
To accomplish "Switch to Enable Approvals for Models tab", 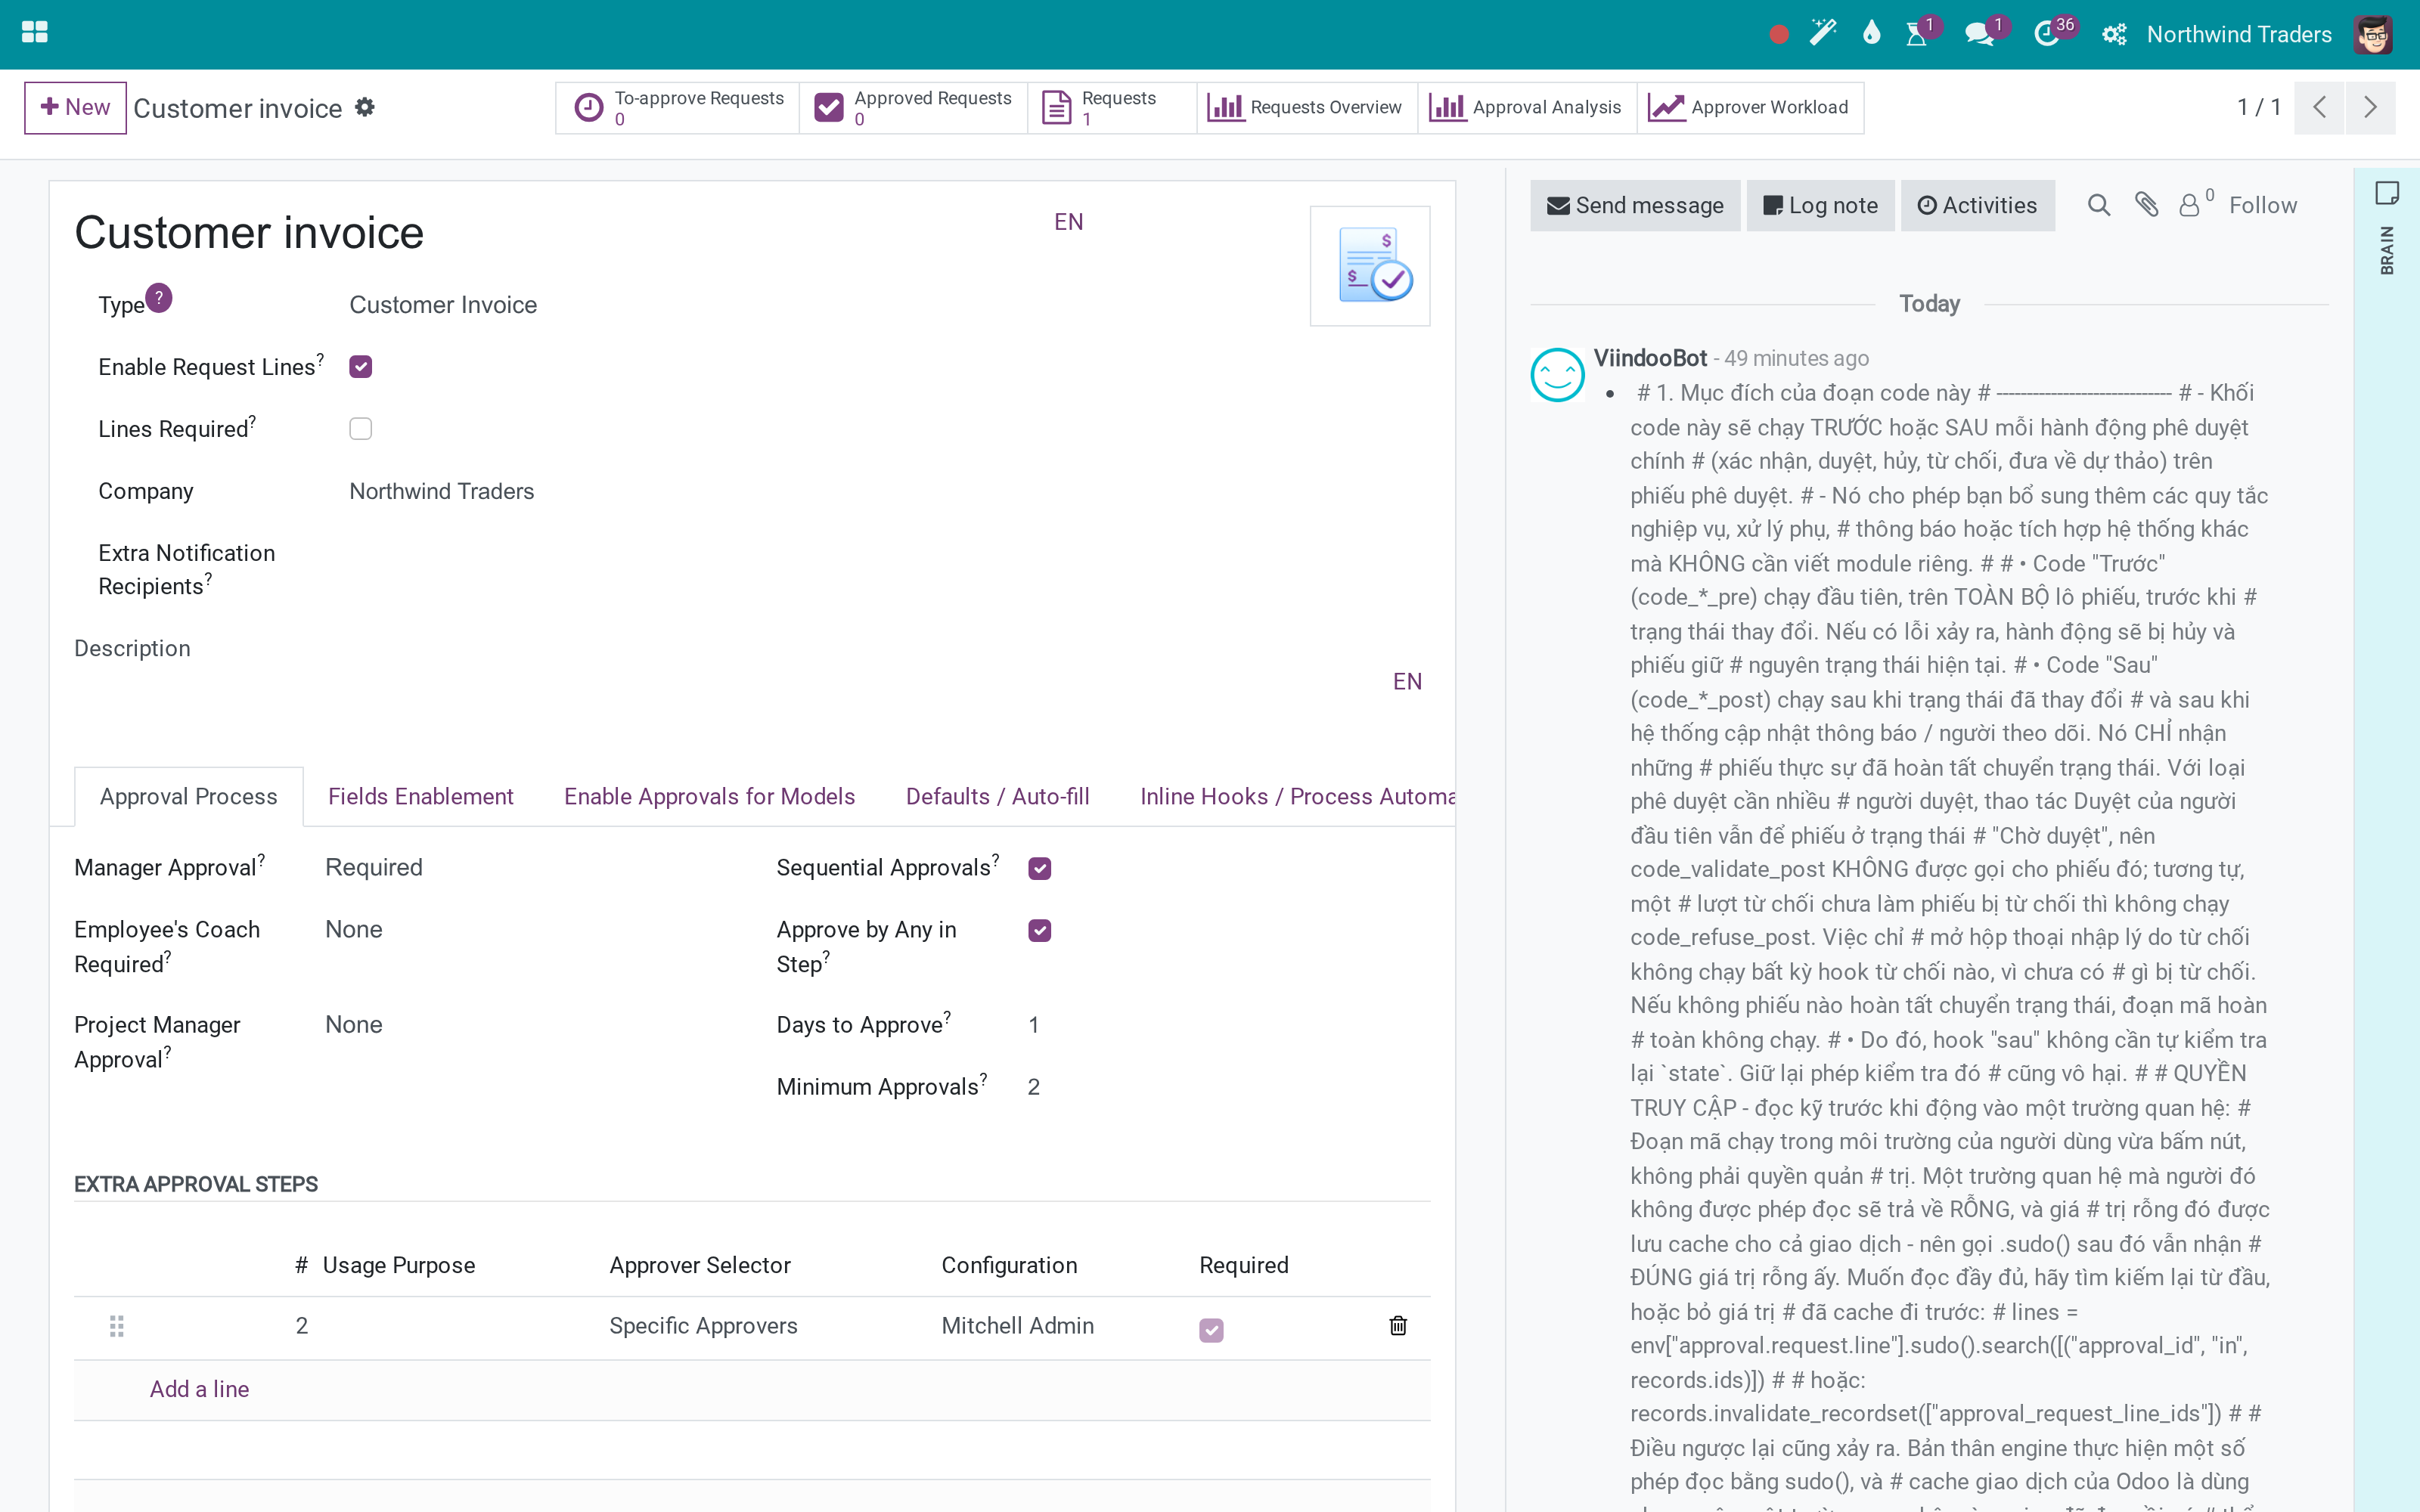I will click(x=709, y=796).
